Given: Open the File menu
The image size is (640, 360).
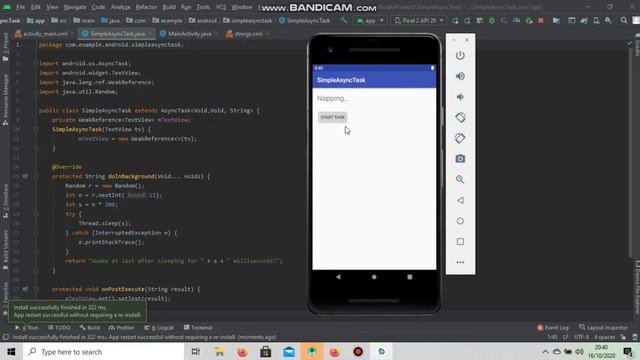Looking at the screenshot, I should [x=20, y=7].
